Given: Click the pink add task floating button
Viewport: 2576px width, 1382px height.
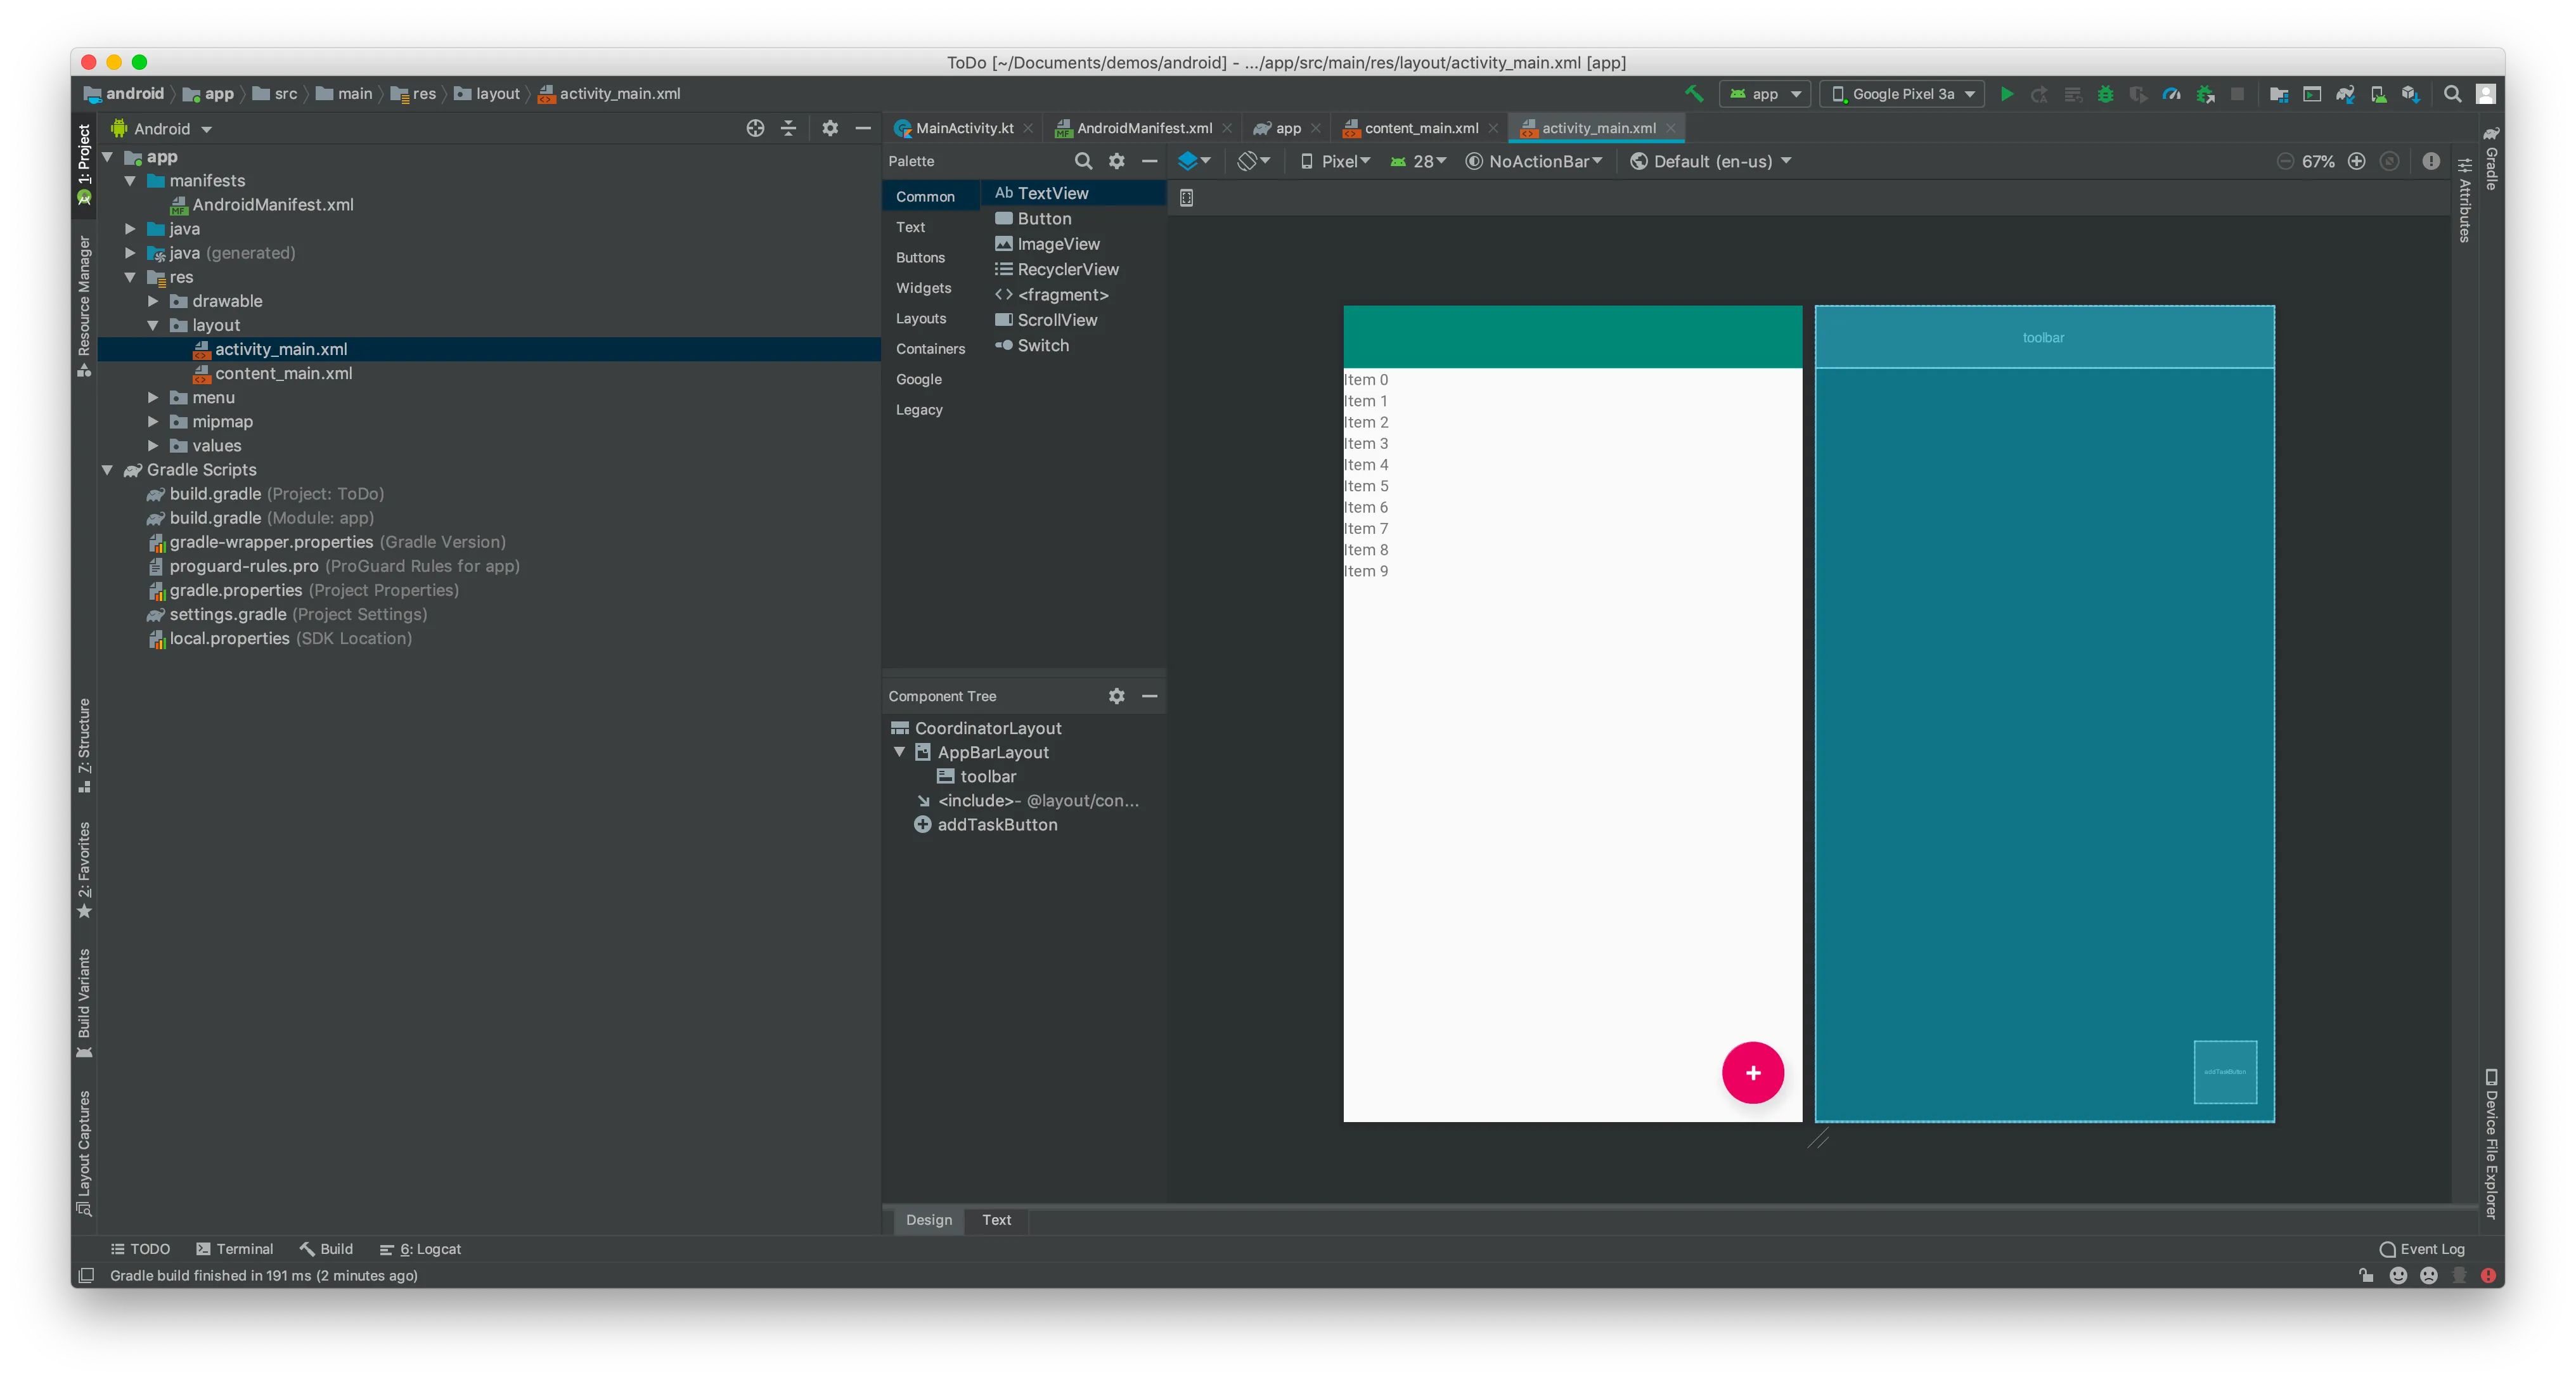Looking at the screenshot, I should point(1752,1073).
